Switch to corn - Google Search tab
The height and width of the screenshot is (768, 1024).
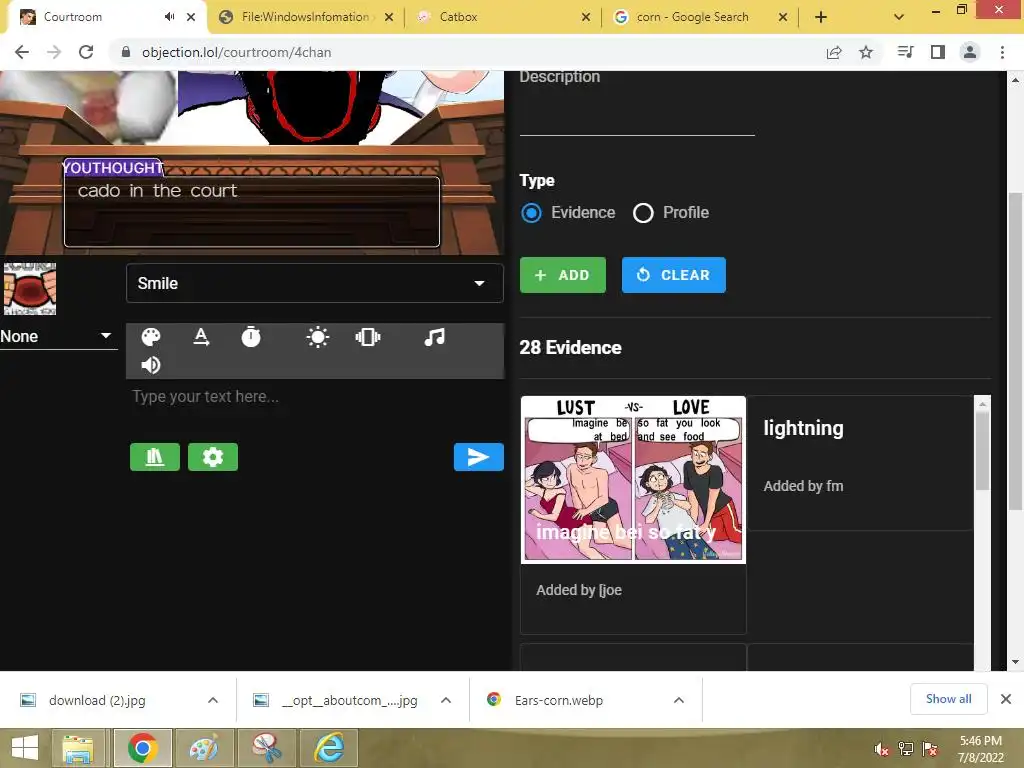[x=693, y=17]
